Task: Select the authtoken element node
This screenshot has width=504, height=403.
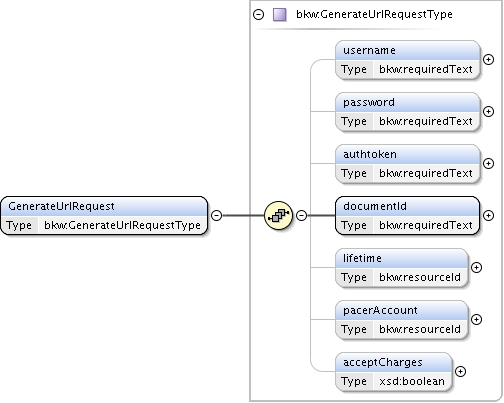Action: point(408,164)
